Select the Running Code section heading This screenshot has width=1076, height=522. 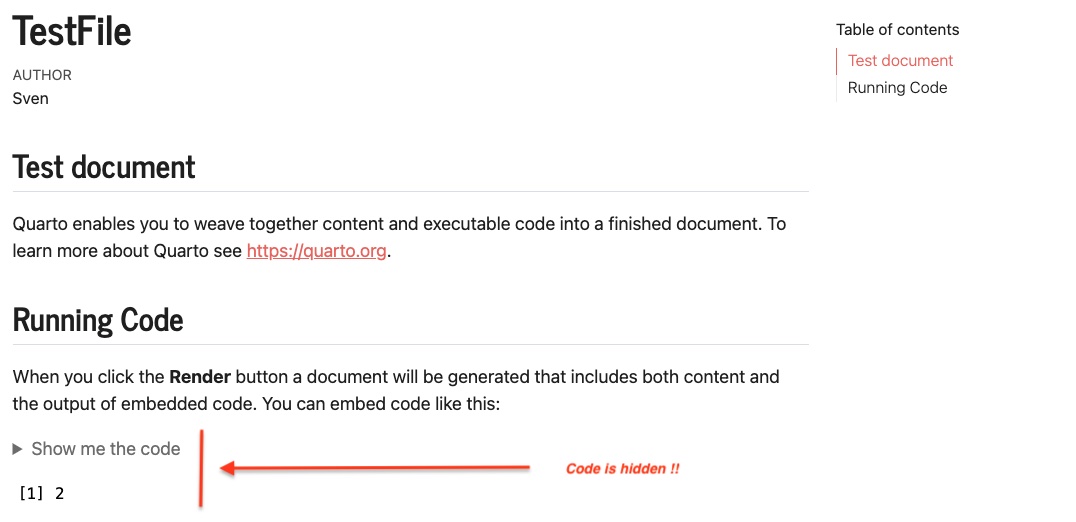click(97, 320)
